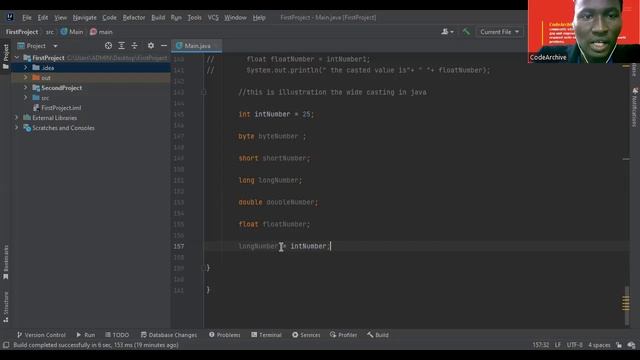640x360 pixels.
Task: Open the Edit menu
Action: pos(43,18)
